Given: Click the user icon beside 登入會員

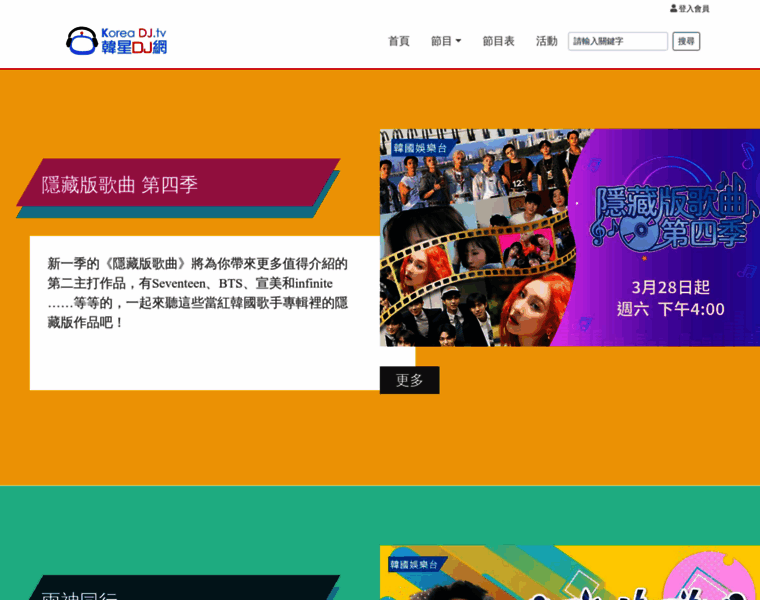Looking at the screenshot, I should click(674, 8).
